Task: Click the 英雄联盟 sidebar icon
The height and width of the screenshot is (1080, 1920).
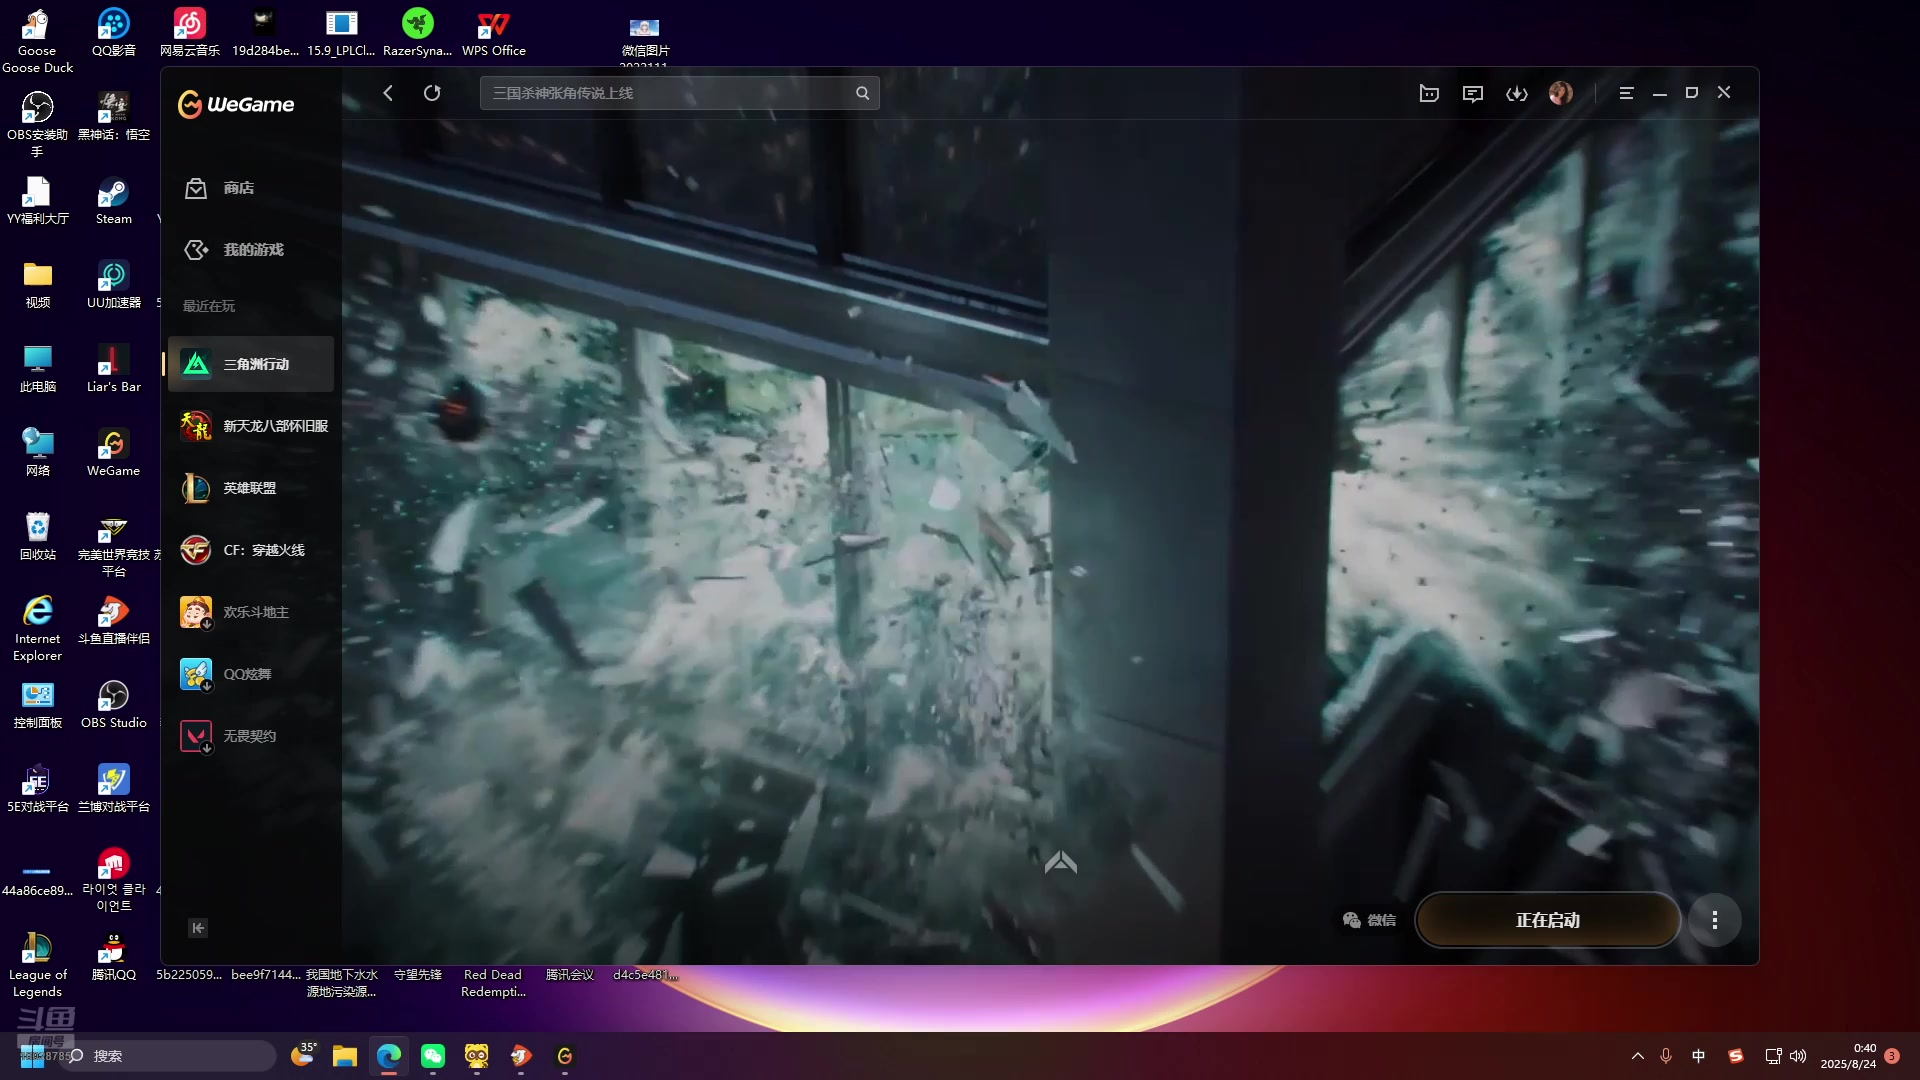Action: 196,488
